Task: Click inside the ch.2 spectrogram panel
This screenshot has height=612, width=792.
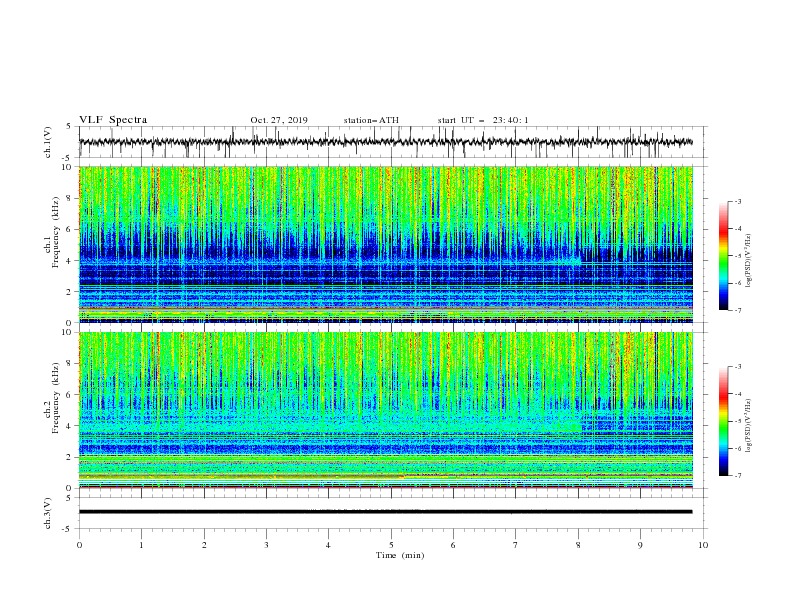Action: [x=385, y=410]
